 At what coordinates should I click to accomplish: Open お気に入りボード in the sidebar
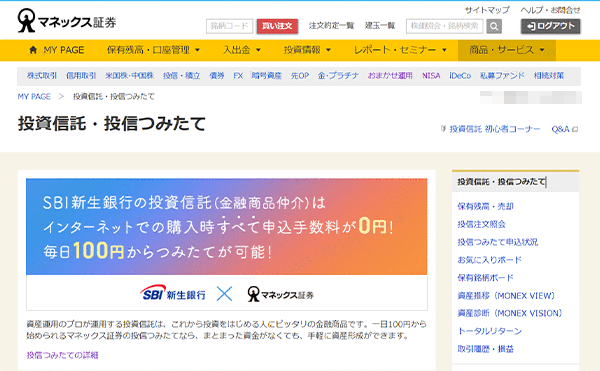(490, 260)
